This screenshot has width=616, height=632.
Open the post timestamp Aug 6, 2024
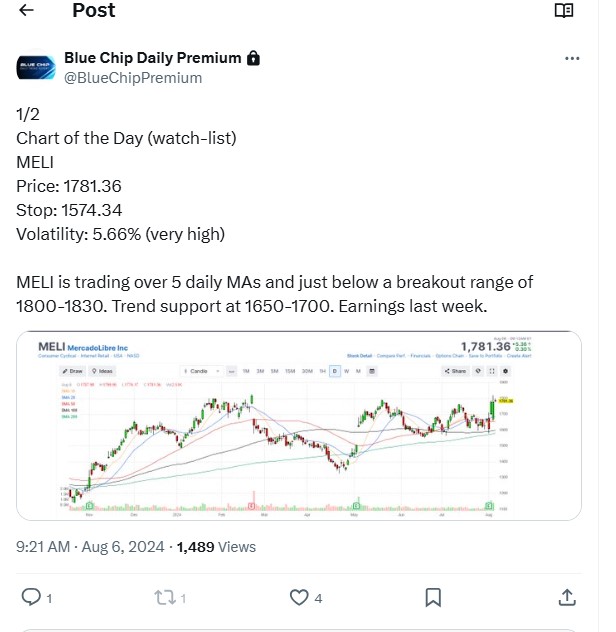tap(123, 547)
